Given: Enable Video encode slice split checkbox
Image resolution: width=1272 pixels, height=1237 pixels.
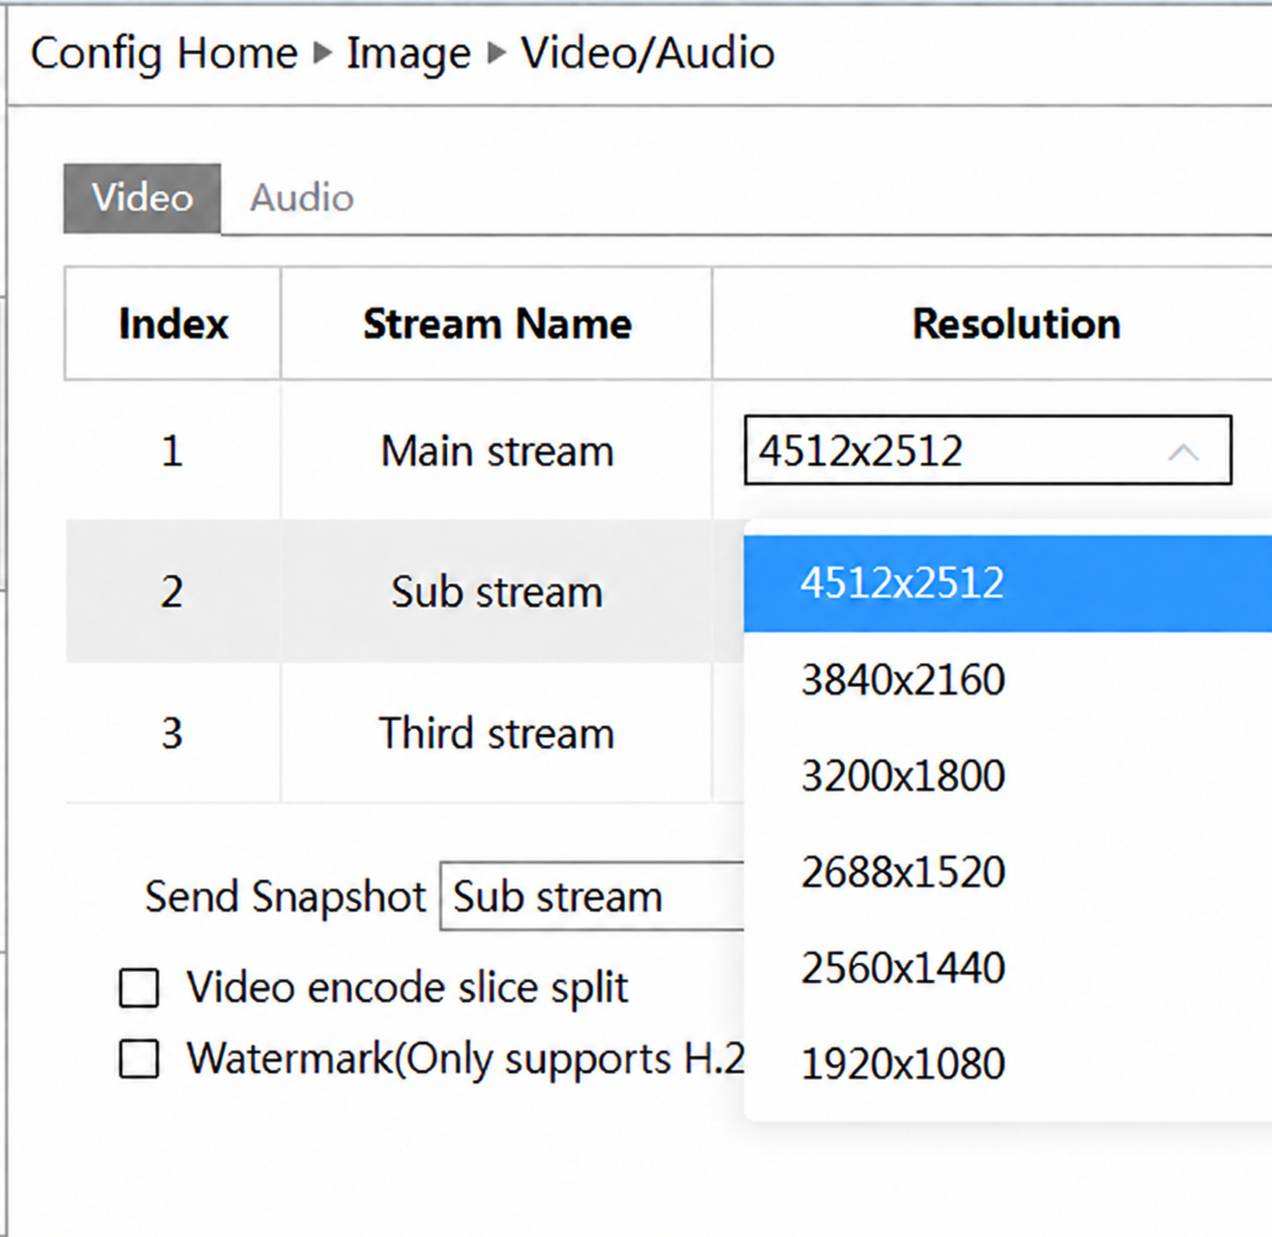Looking at the screenshot, I should pyautogui.click(x=139, y=988).
